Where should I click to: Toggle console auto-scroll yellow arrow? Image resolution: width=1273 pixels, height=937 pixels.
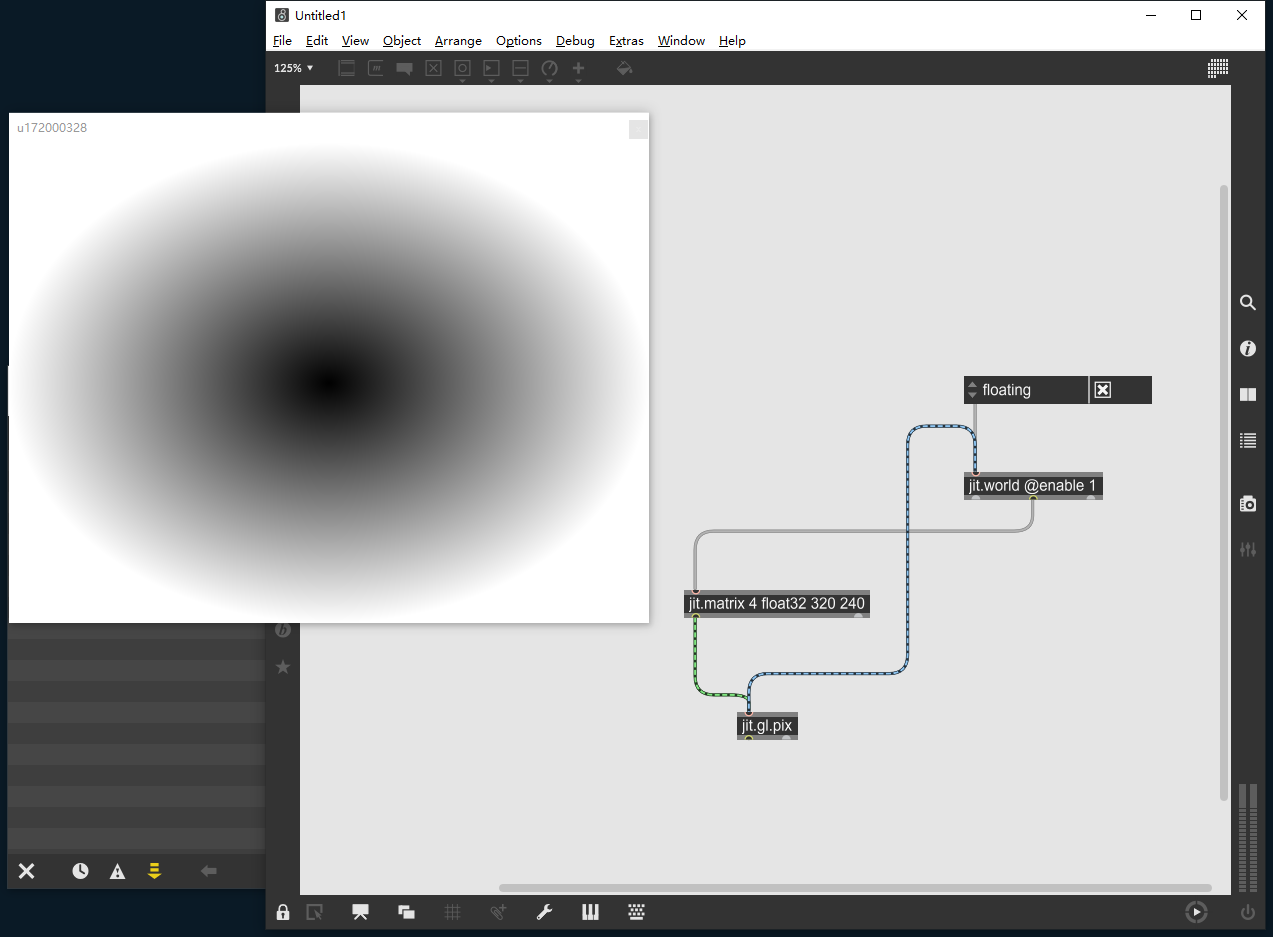[154, 871]
